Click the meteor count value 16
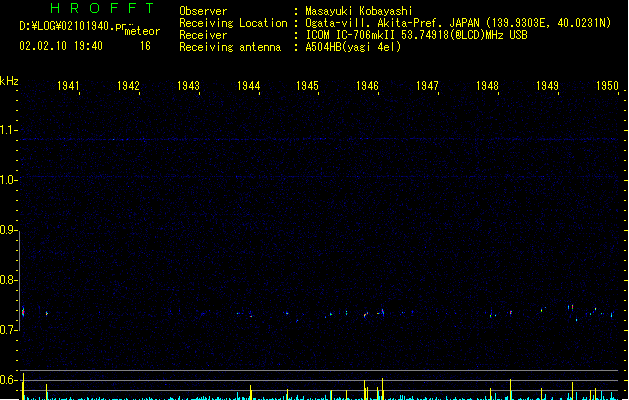 tap(145, 46)
